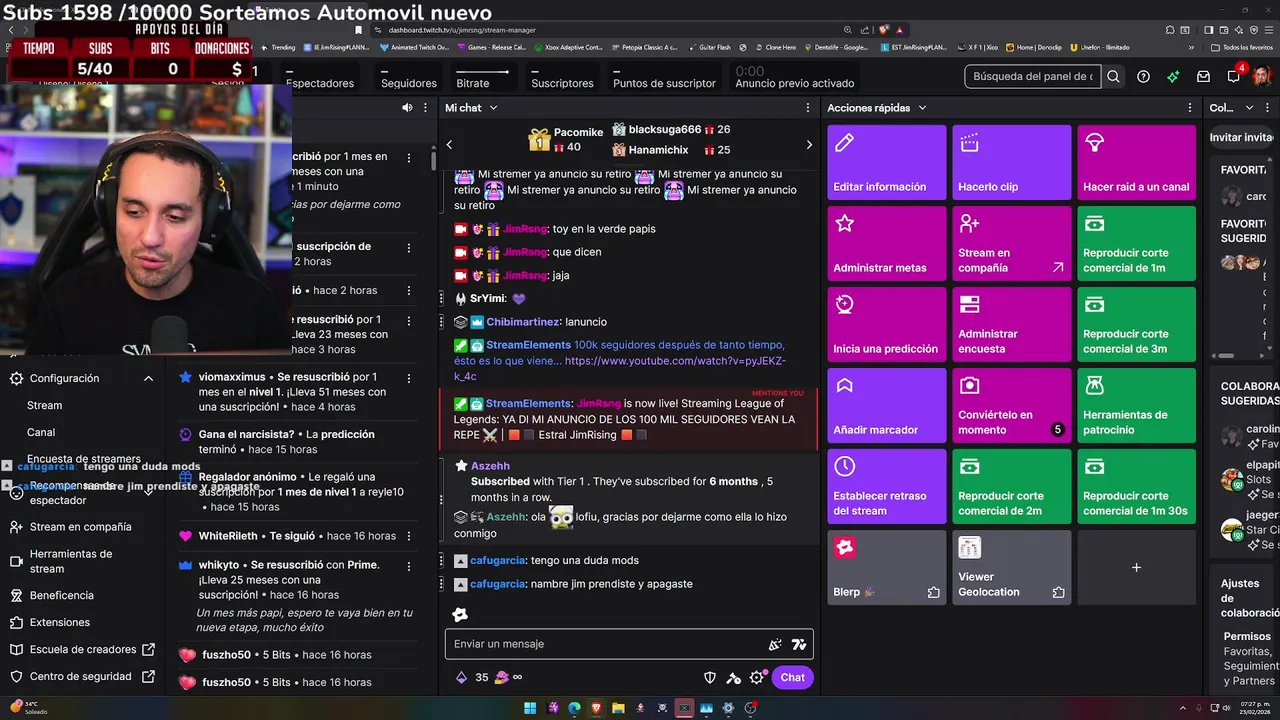The width and height of the screenshot is (1280, 720).
Task: Run Reproducir corte comercial de 1m 30s
Action: click(x=1136, y=486)
